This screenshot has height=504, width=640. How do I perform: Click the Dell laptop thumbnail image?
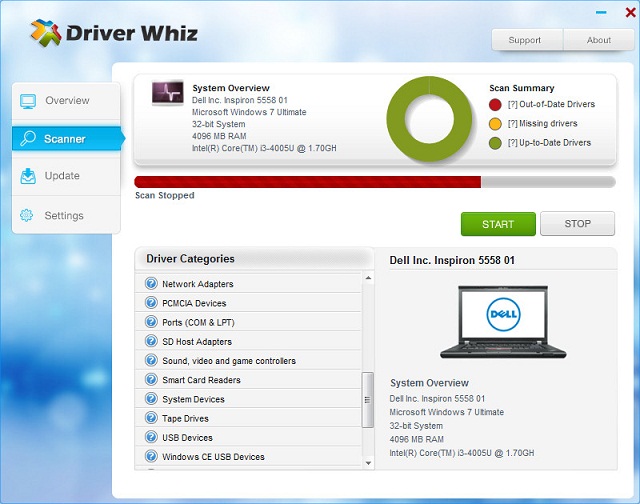coord(503,322)
